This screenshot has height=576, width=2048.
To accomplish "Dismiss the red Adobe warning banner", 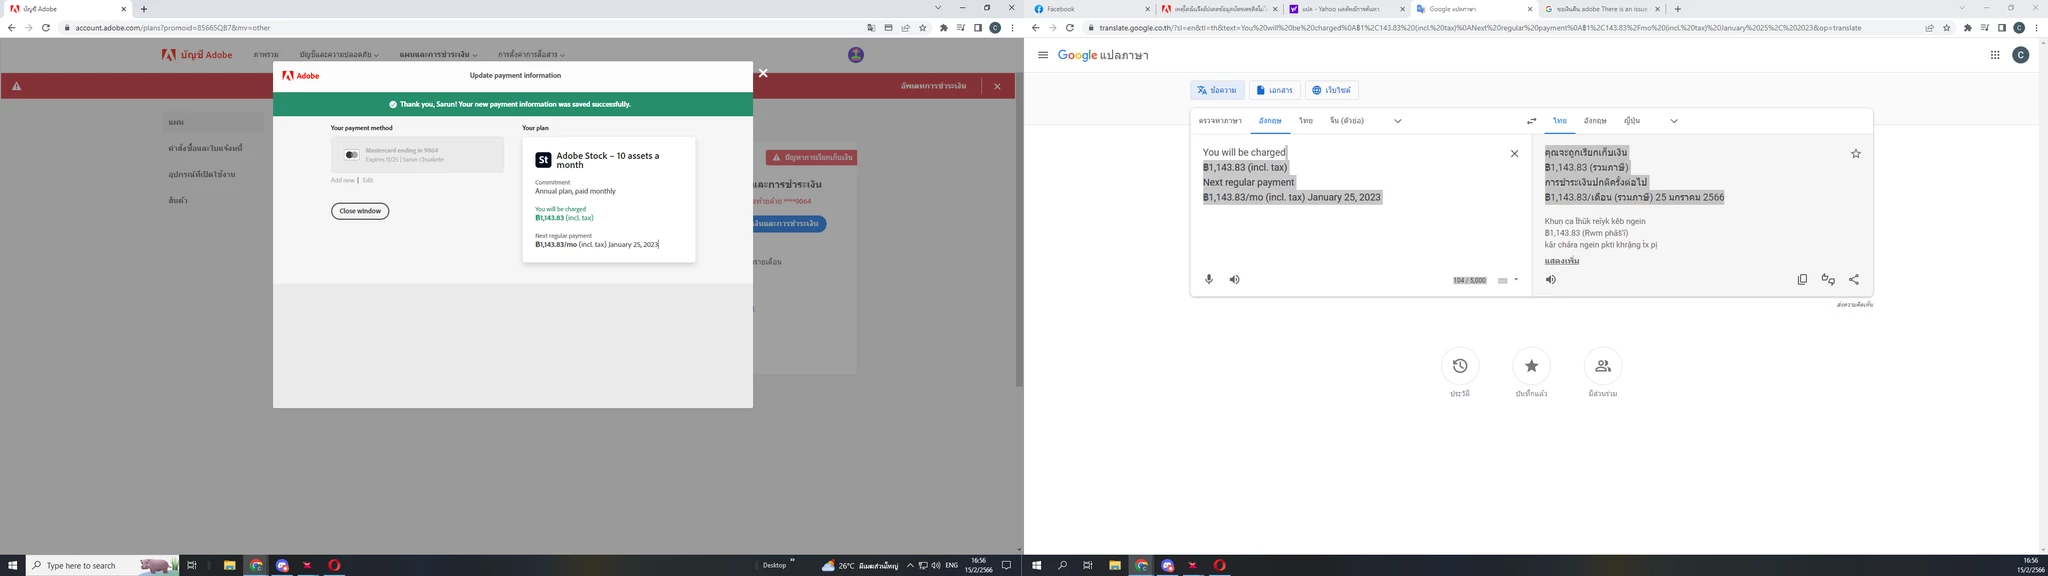I will 997,86.
